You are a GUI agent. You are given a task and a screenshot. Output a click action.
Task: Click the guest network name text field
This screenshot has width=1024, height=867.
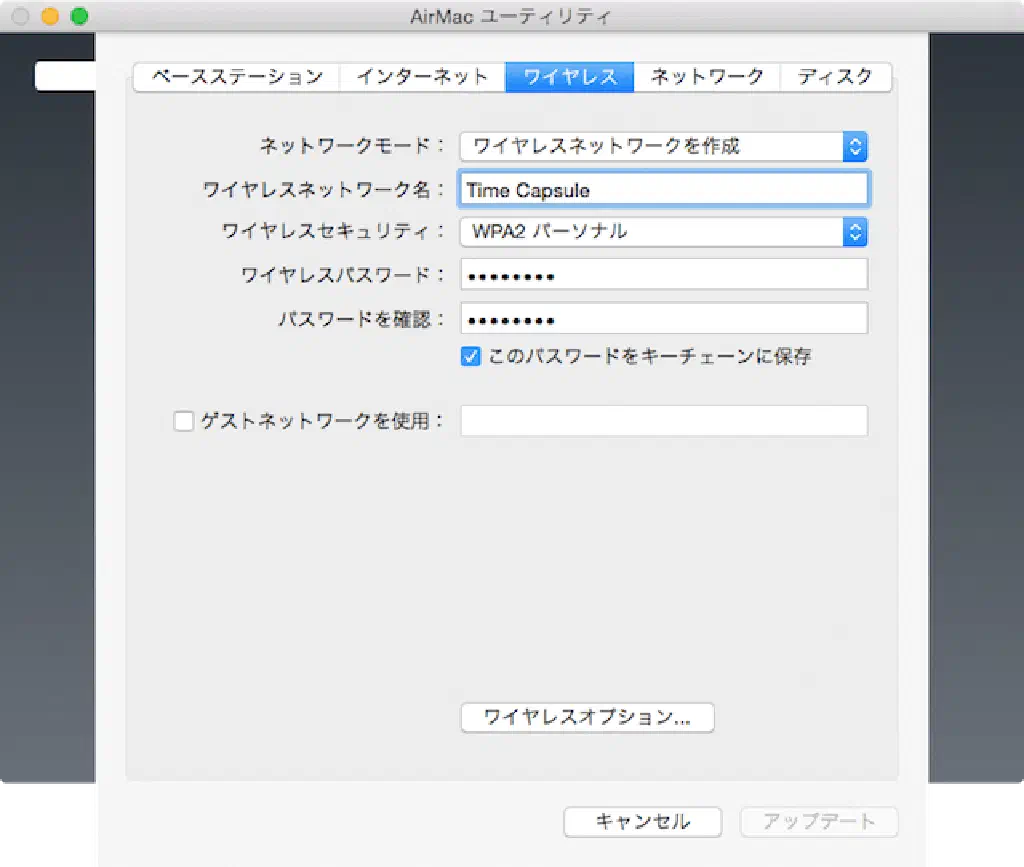[663, 421]
